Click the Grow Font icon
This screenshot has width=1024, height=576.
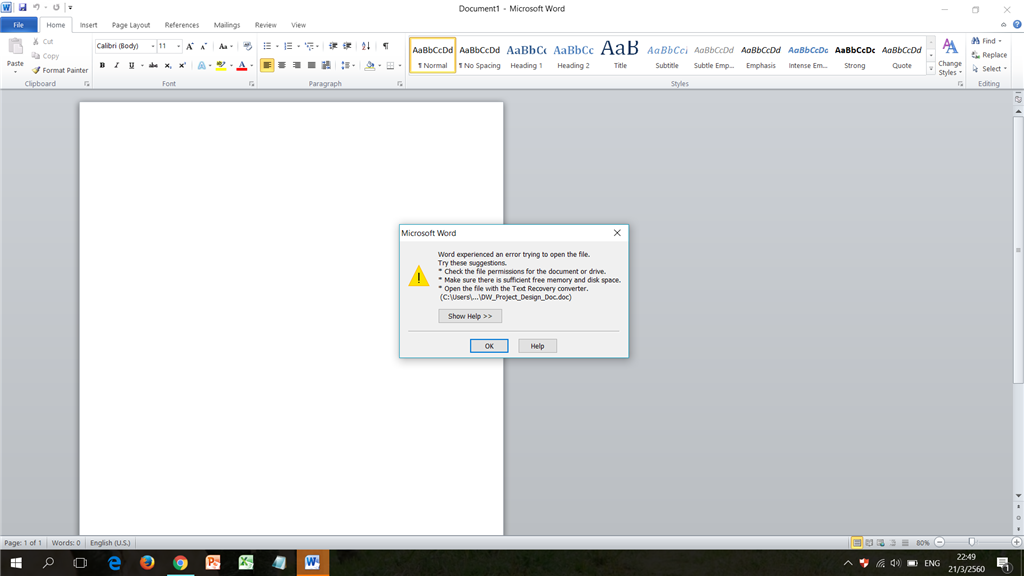tap(189, 46)
